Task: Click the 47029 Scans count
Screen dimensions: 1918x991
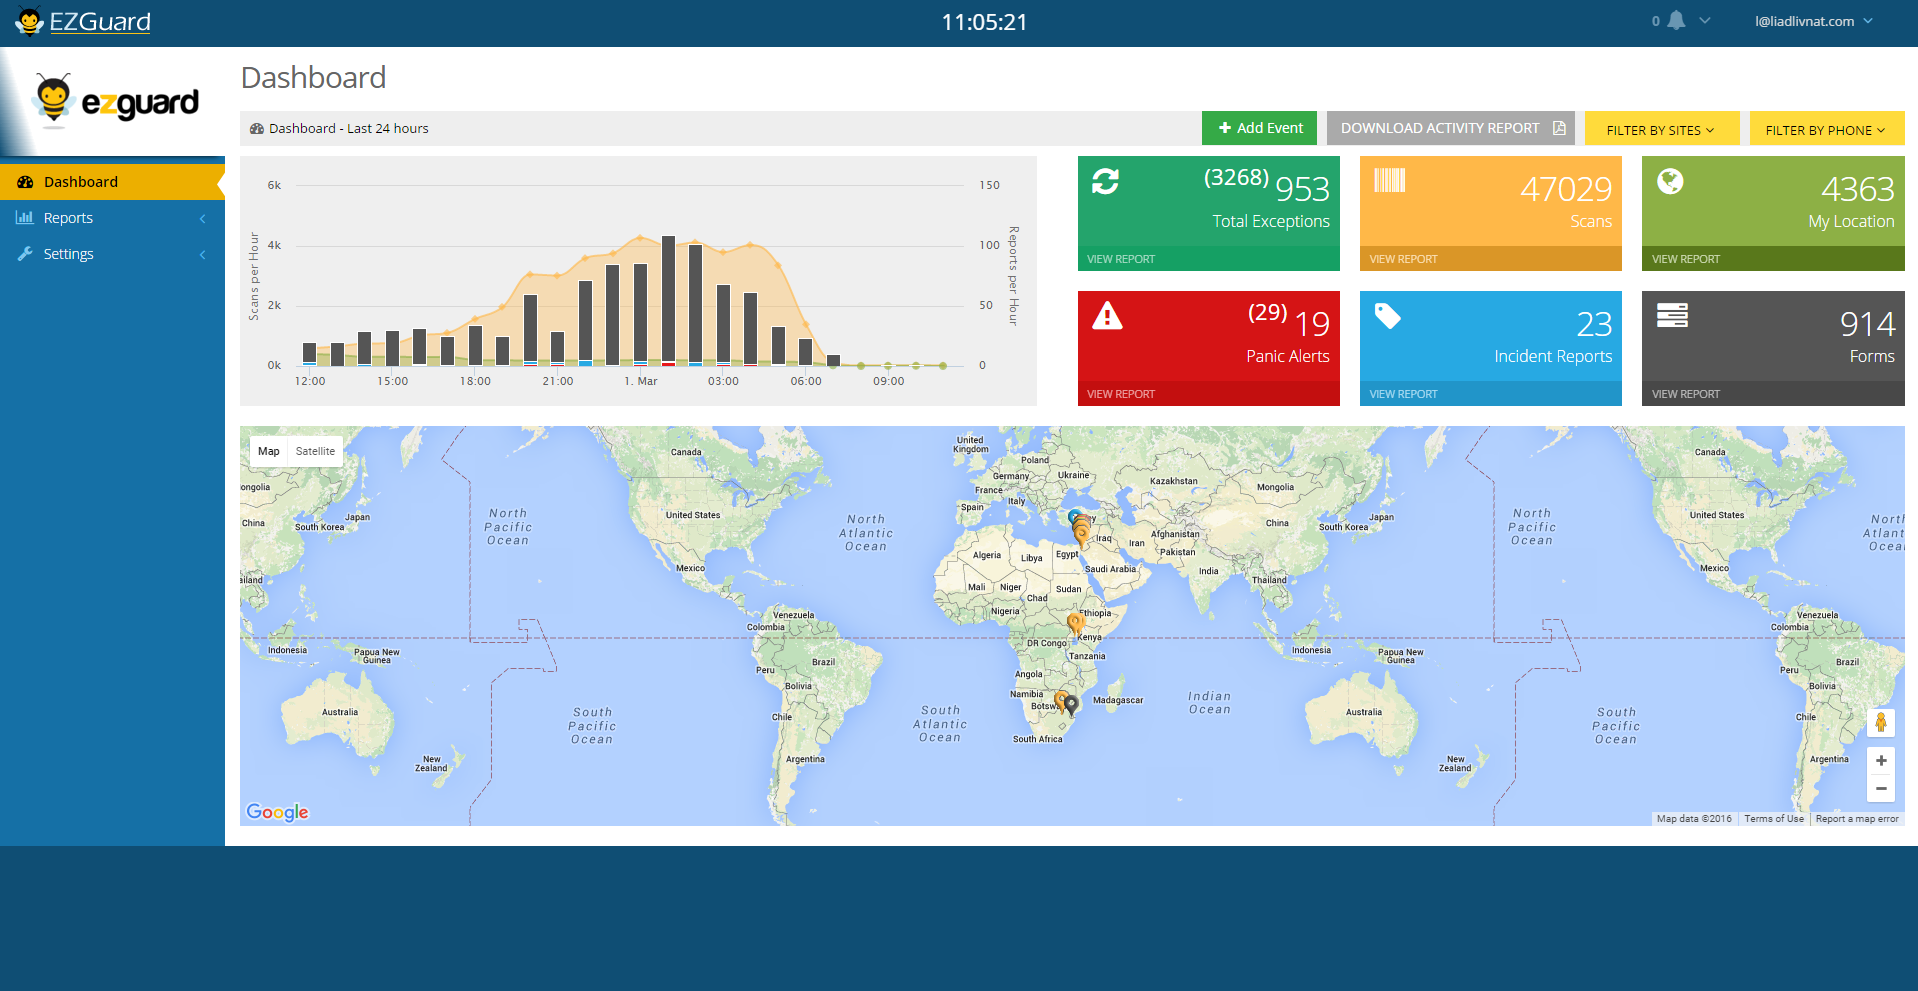Action: (x=1566, y=189)
